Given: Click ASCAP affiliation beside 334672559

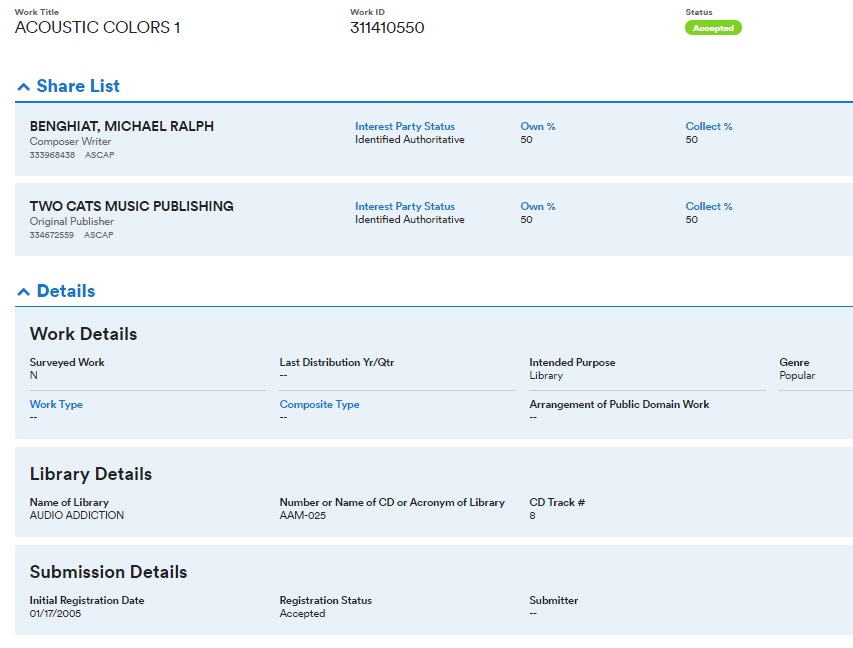Looking at the screenshot, I should coord(98,235).
